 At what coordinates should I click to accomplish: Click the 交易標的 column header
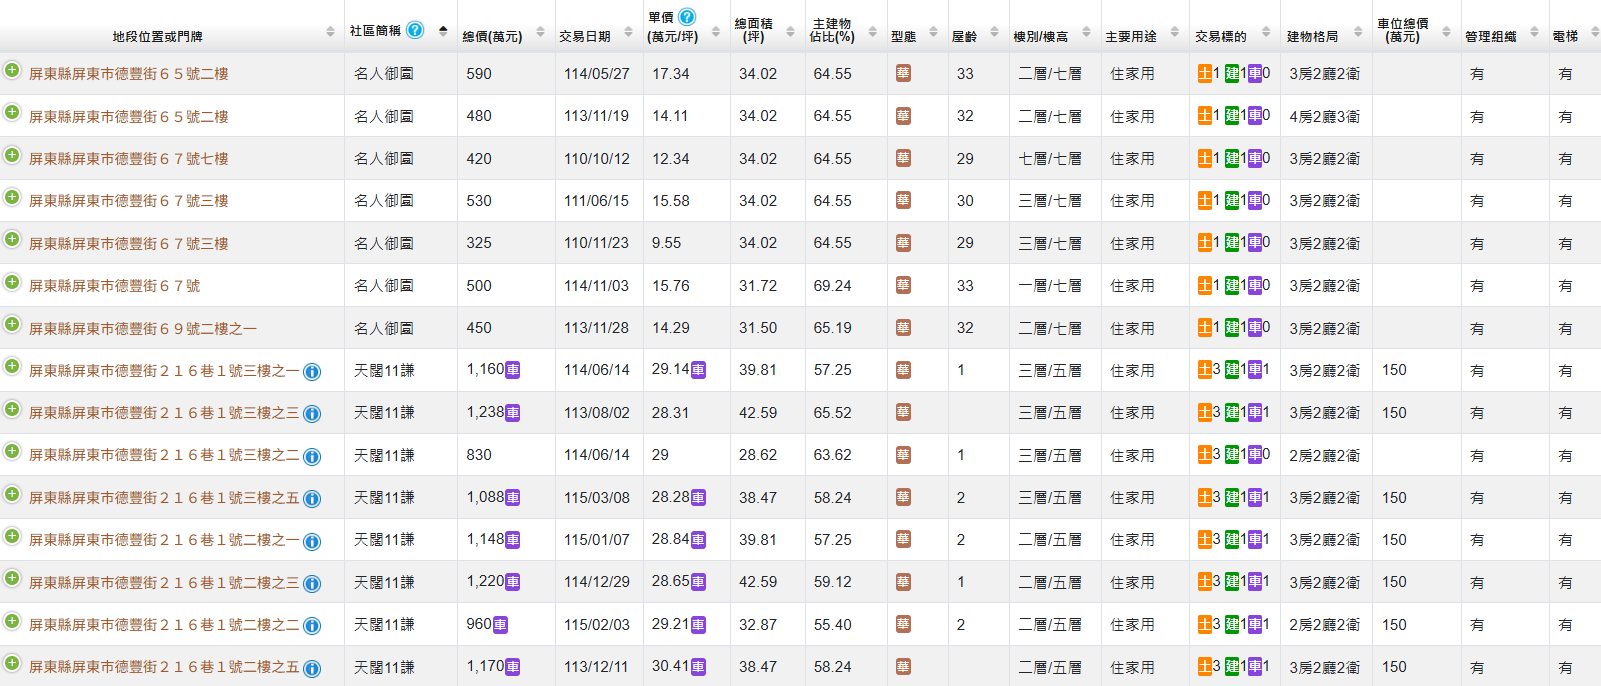tap(1221, 36)
